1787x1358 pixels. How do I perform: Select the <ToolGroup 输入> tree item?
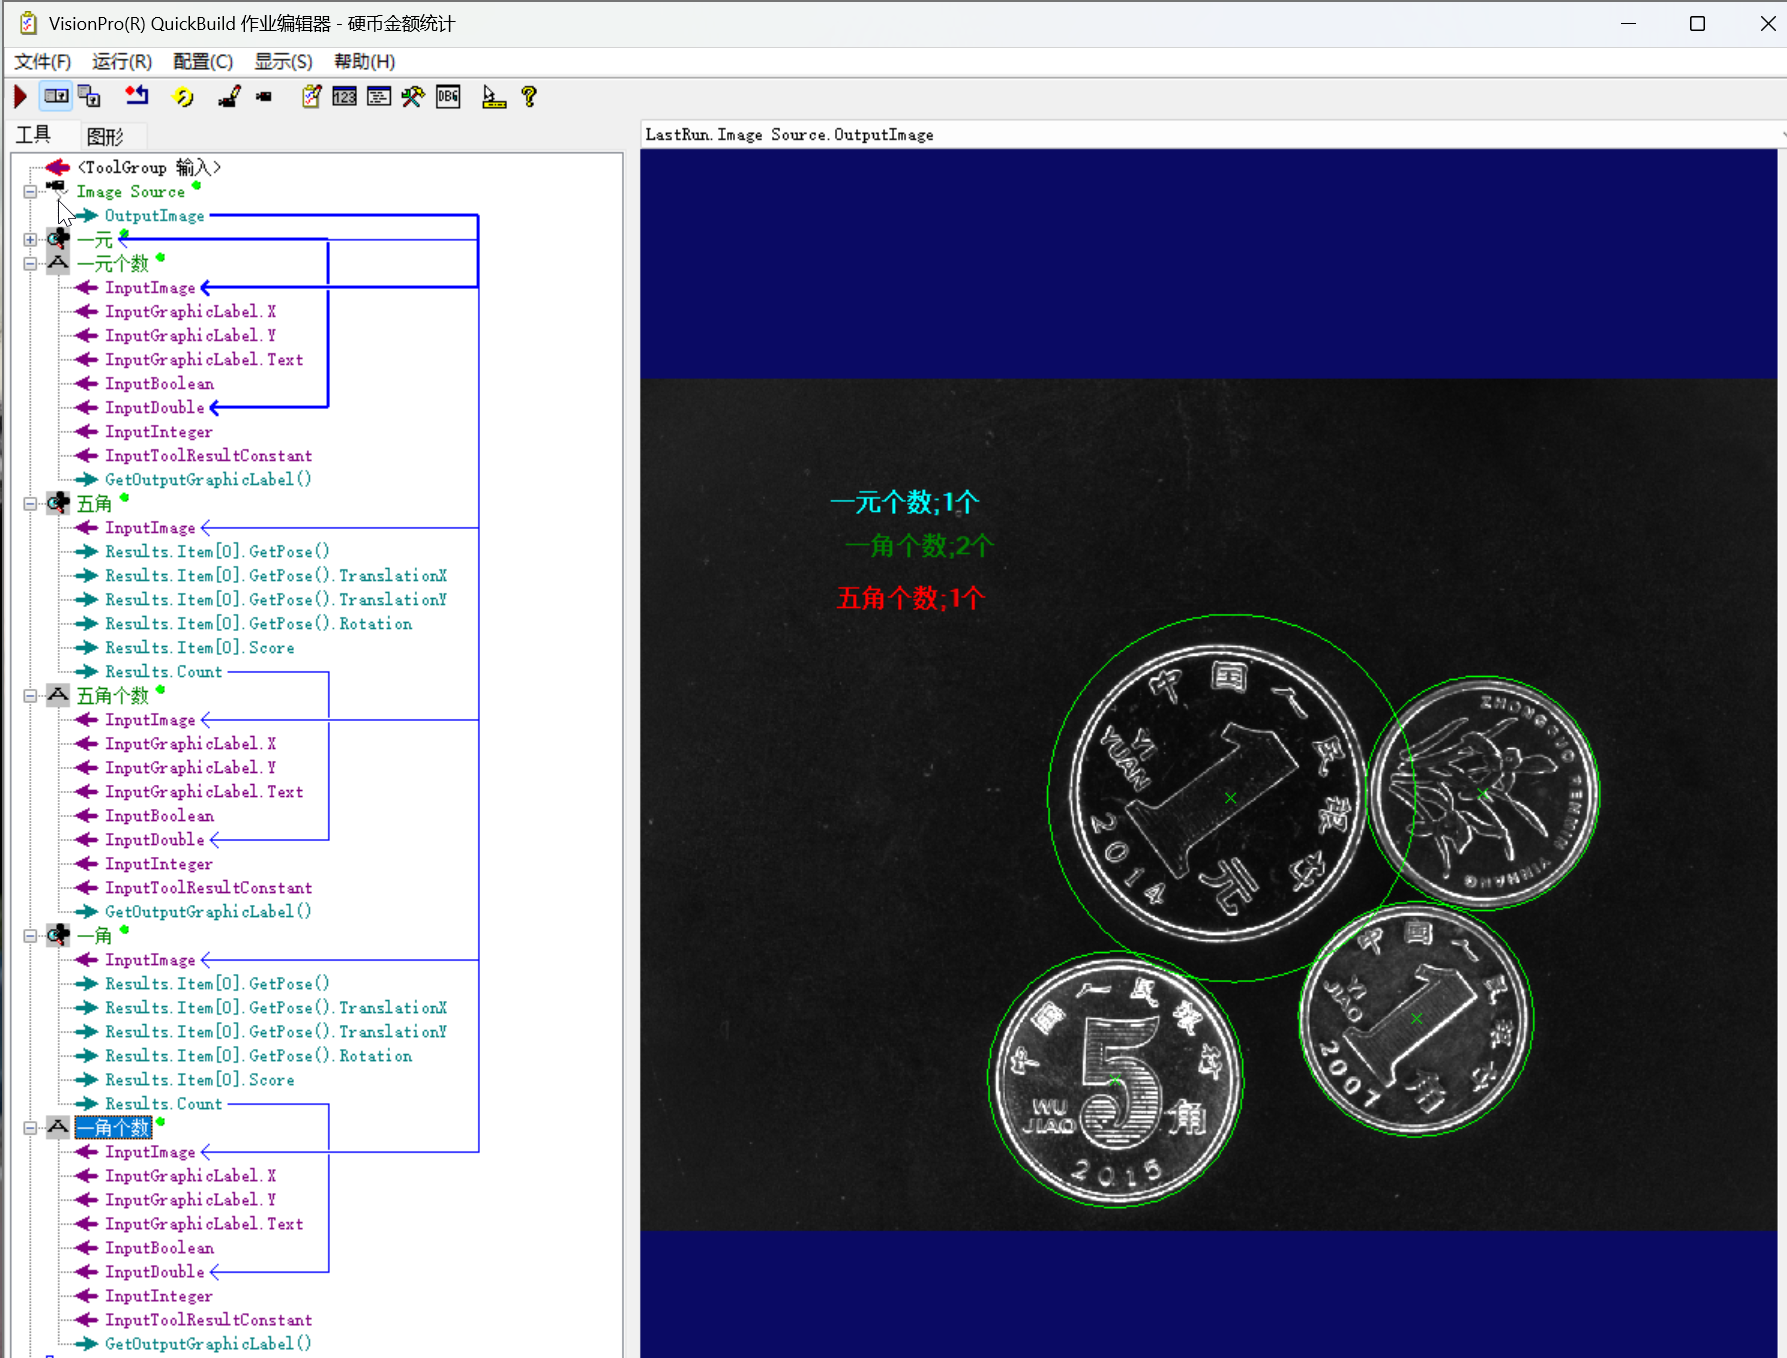[x=149, y=167]
